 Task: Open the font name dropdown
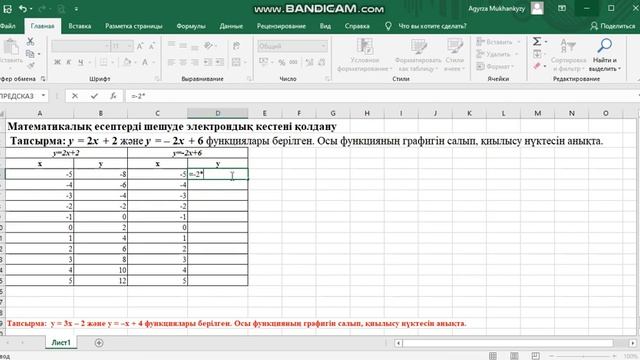pyautogui.click(x=107, y=46)
